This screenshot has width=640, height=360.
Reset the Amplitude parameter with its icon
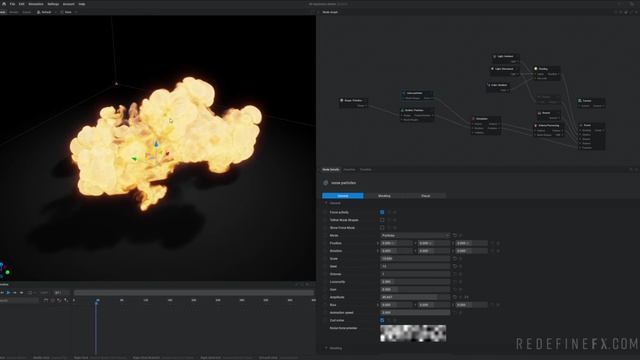(x=455, y=297)
